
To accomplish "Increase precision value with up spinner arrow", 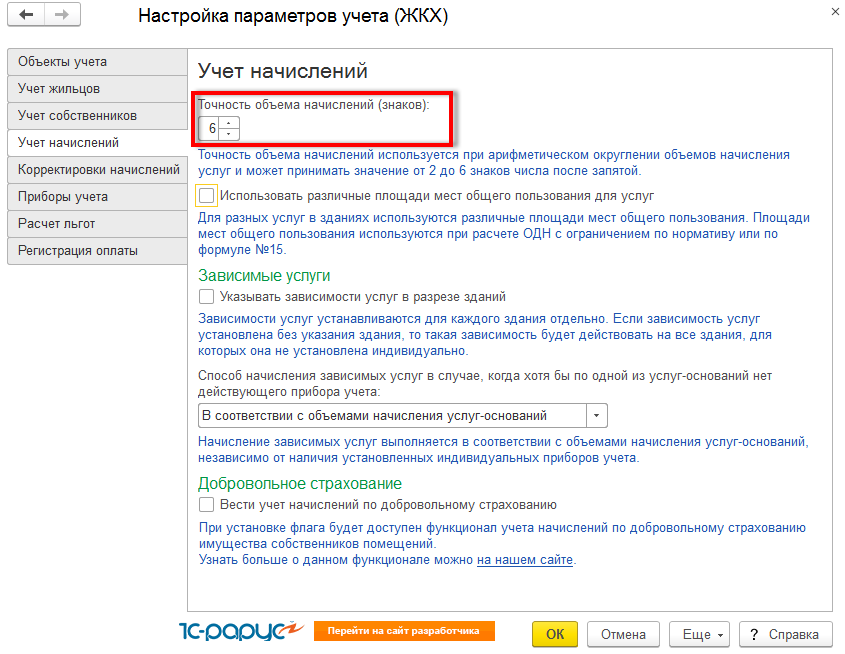I will pos(230,123).
